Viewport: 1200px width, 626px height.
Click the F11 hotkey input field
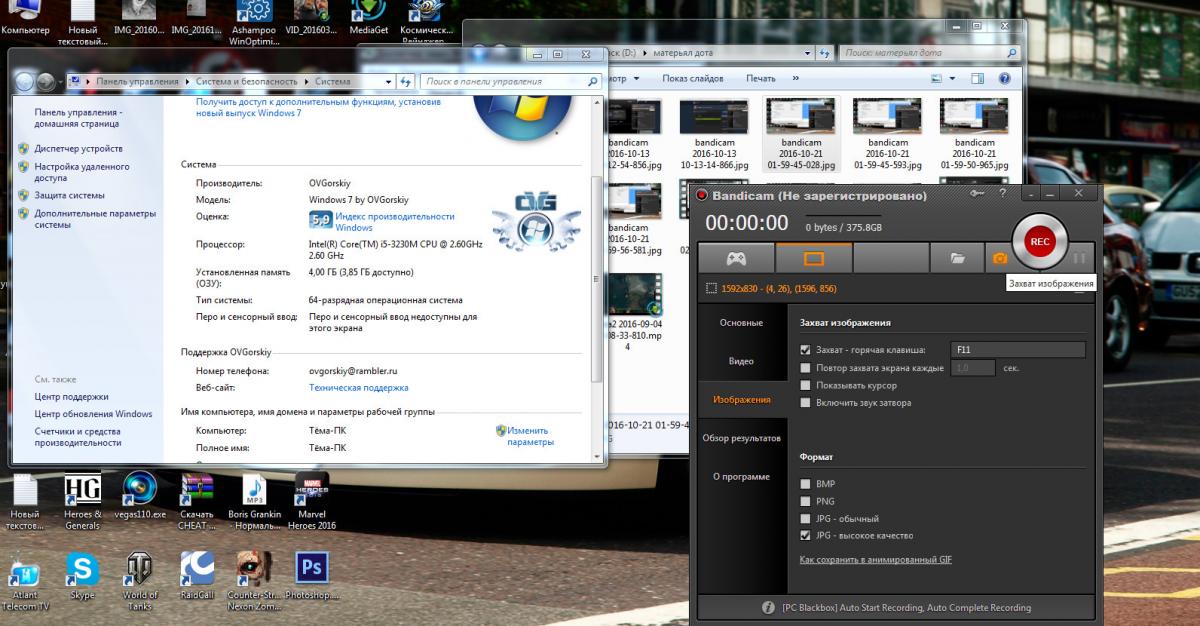click(x=1017, y=350)
